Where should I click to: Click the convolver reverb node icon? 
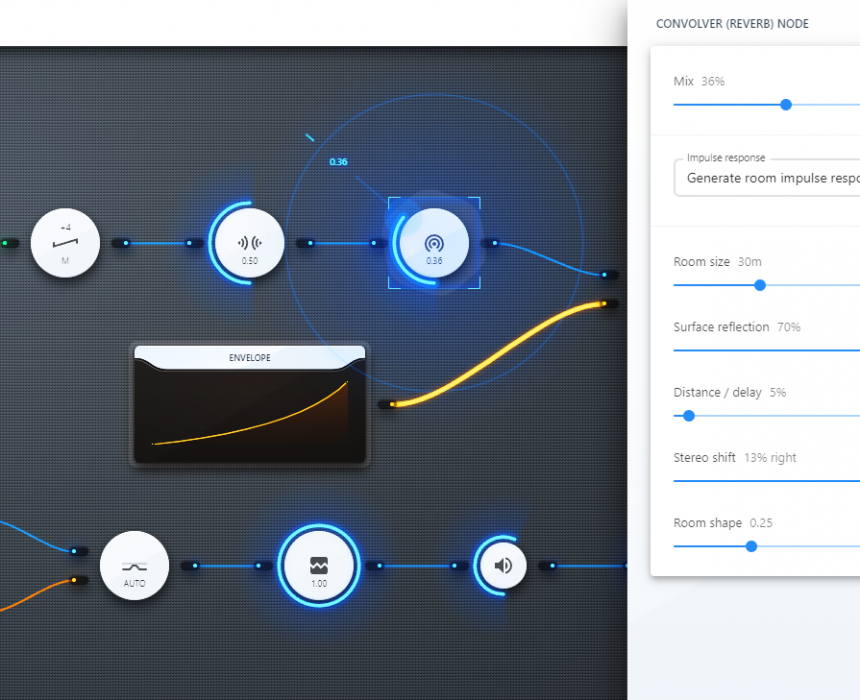[434, 242]
